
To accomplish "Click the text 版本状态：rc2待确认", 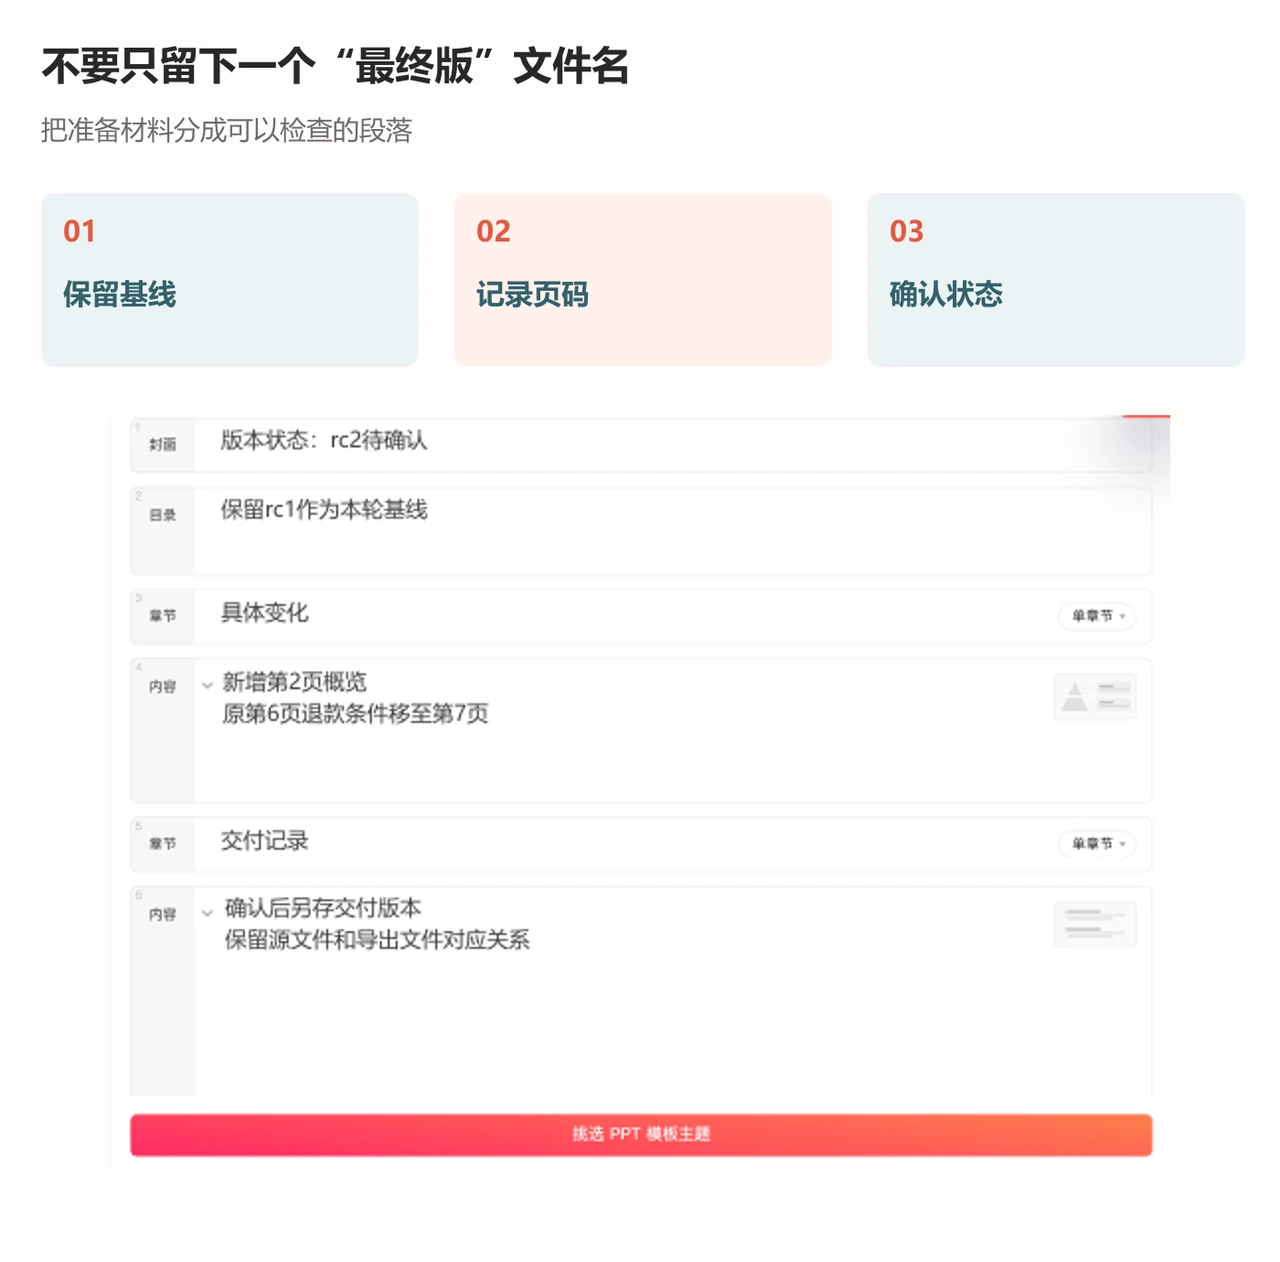I will (324, 440).
